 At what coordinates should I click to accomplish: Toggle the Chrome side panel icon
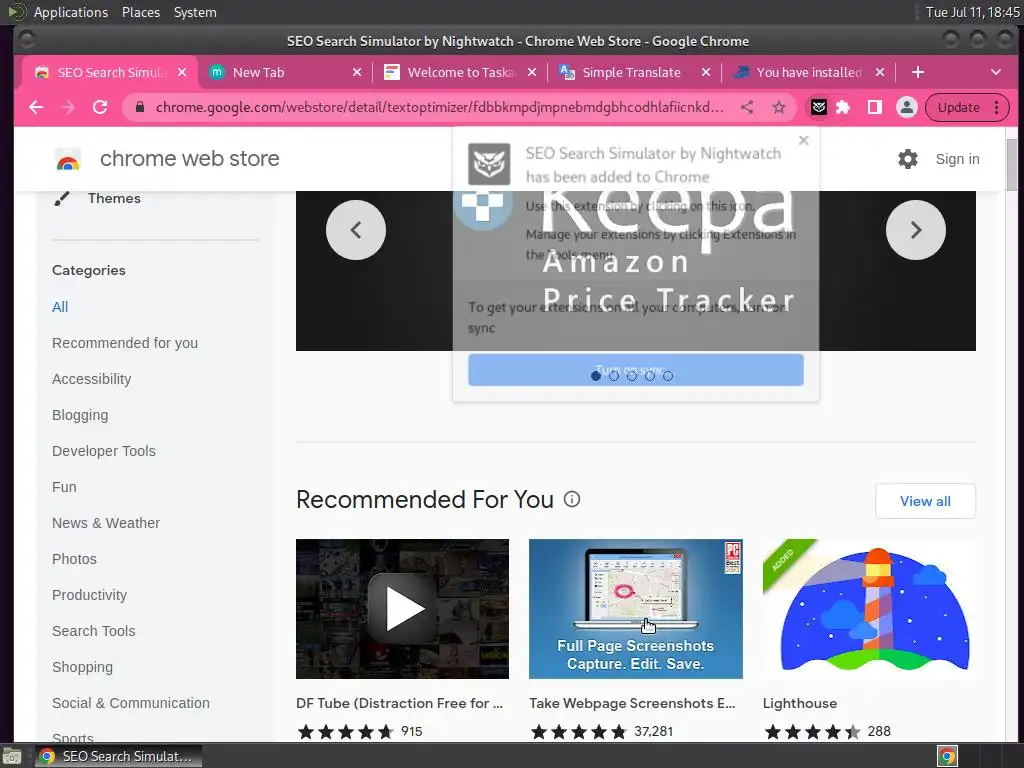(x=874, y=107)
